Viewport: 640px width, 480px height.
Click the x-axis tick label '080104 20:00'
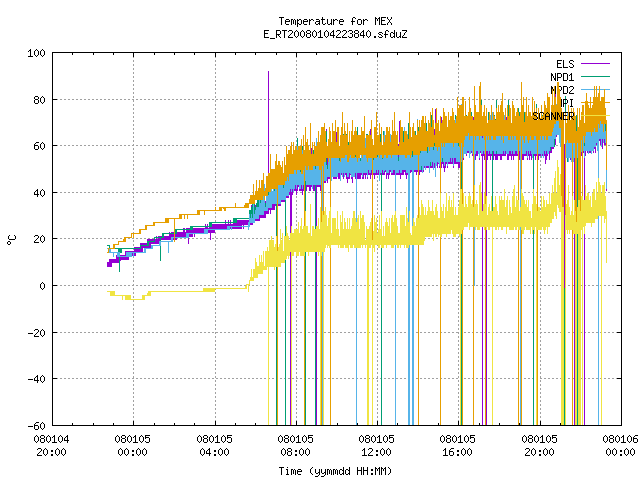(51, 446)
